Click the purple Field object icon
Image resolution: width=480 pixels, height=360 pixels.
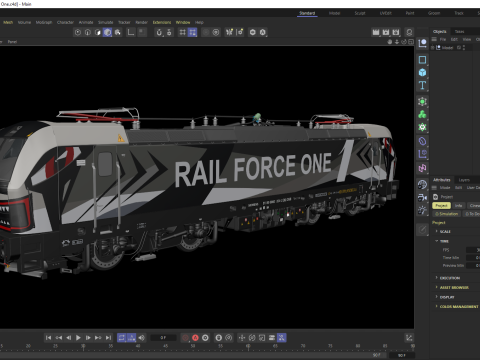422,154
